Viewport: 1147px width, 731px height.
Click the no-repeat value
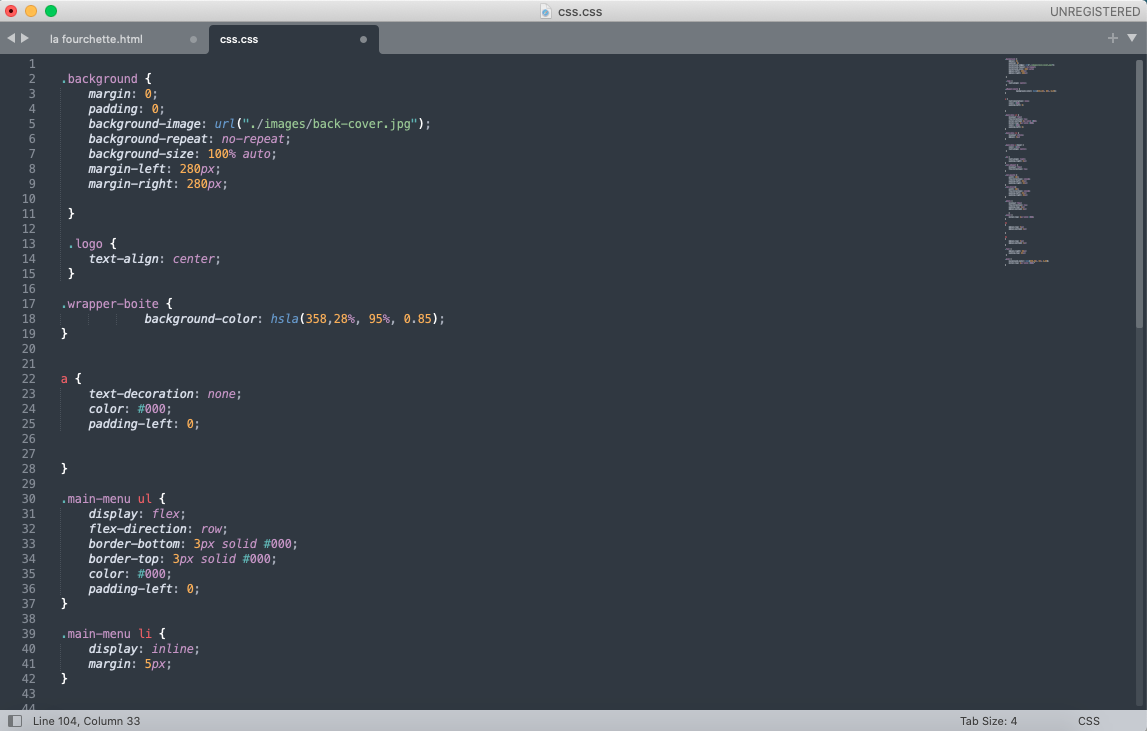pos(252,139)
